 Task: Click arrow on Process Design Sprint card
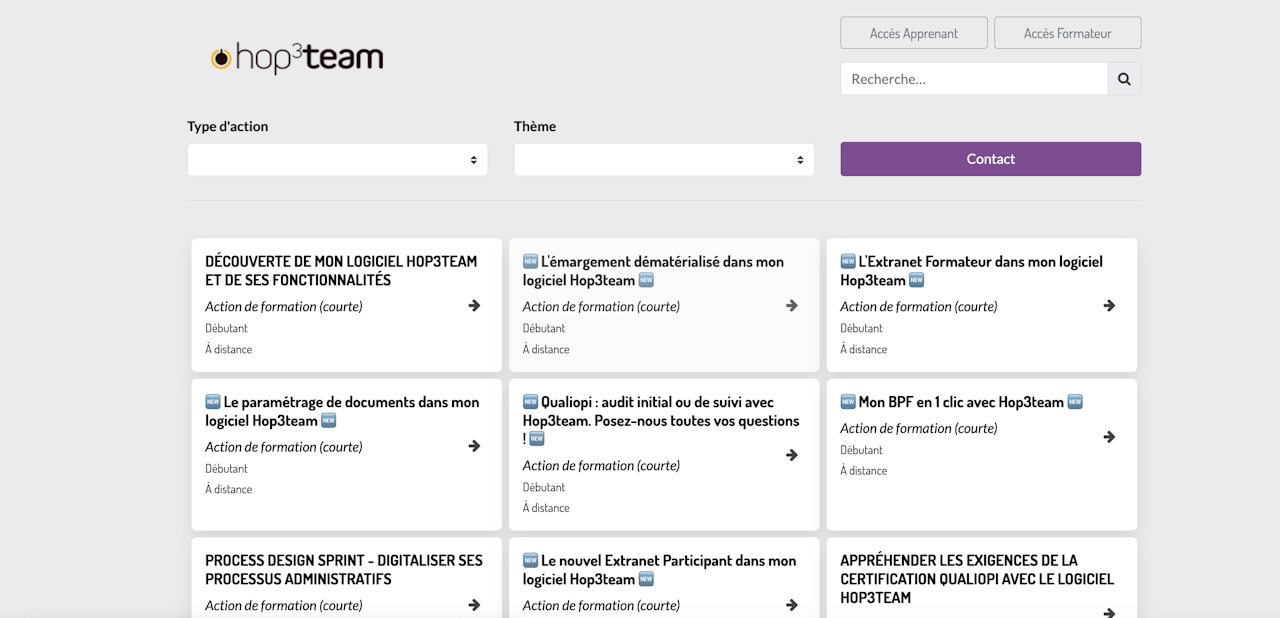pyautogui.click(x=474, y=605)
